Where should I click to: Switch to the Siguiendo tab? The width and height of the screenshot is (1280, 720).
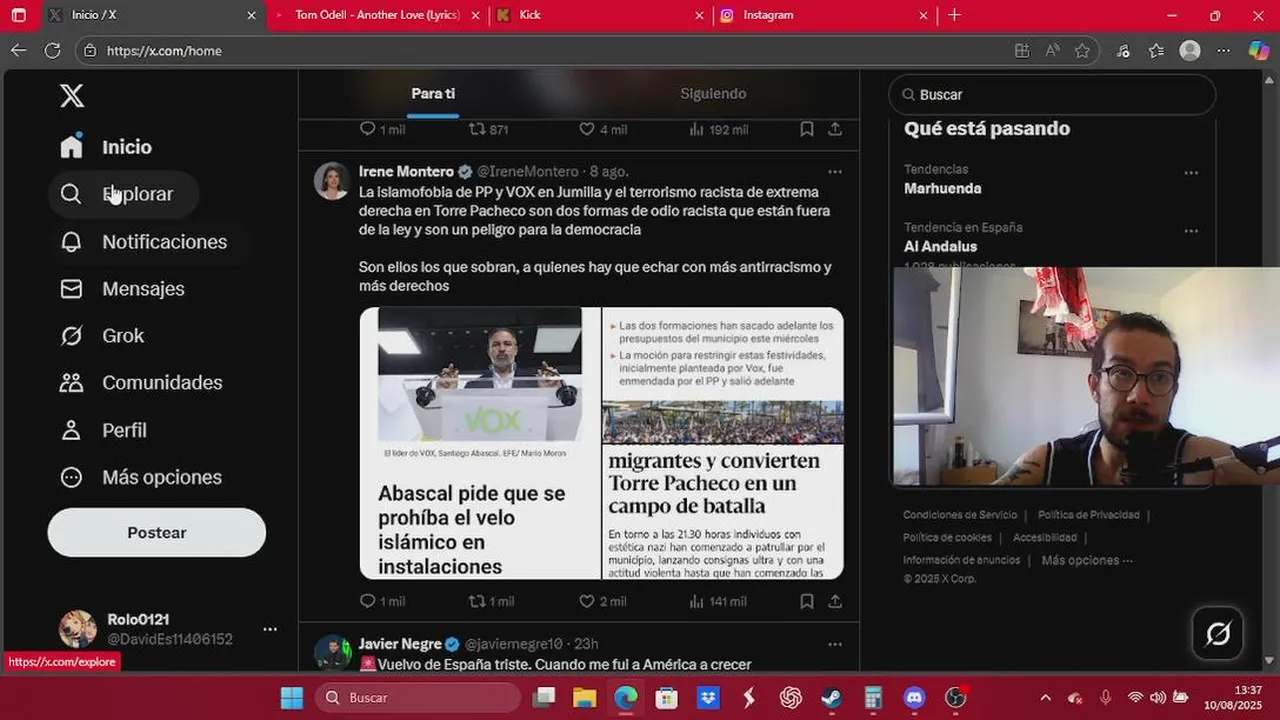[x=713, y=94]
